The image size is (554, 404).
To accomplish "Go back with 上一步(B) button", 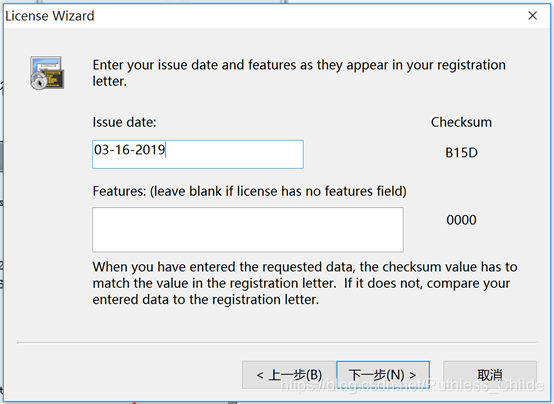I will (x=289, y=375).
